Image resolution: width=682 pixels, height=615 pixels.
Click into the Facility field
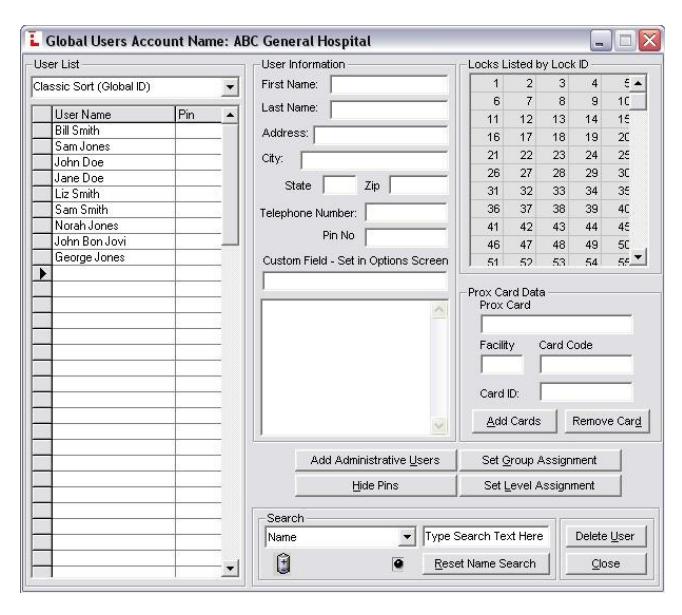click(502, 364)
